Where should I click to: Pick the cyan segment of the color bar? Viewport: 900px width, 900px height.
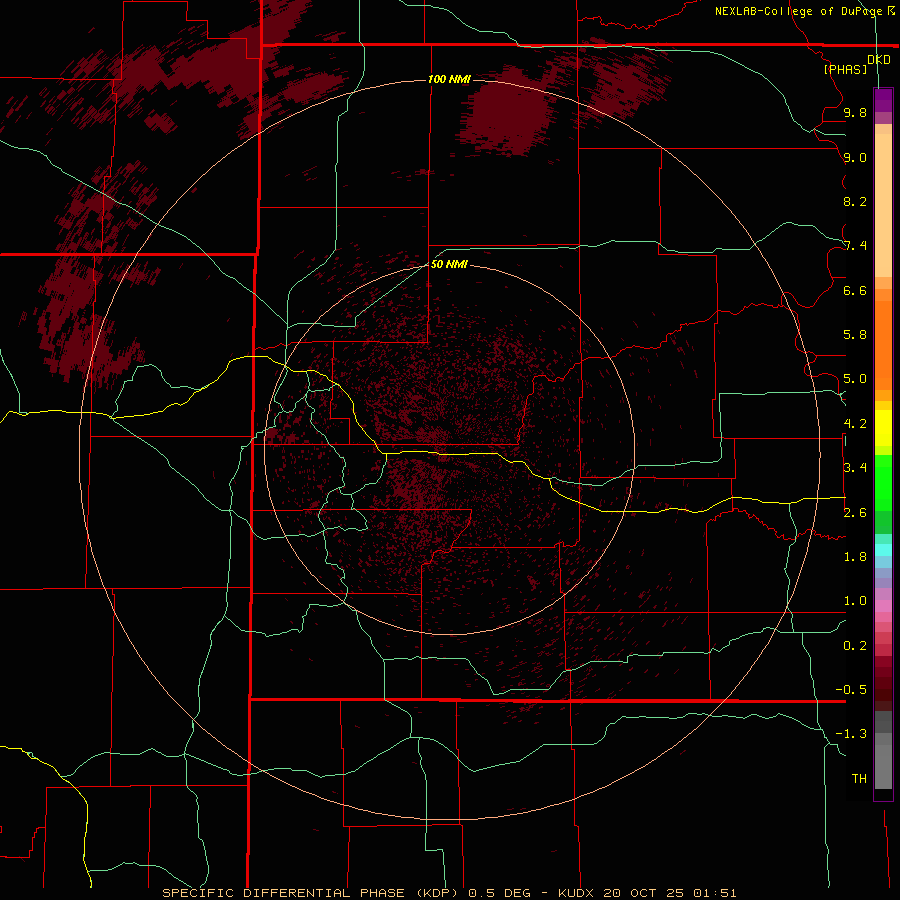[x=883, y=550]
